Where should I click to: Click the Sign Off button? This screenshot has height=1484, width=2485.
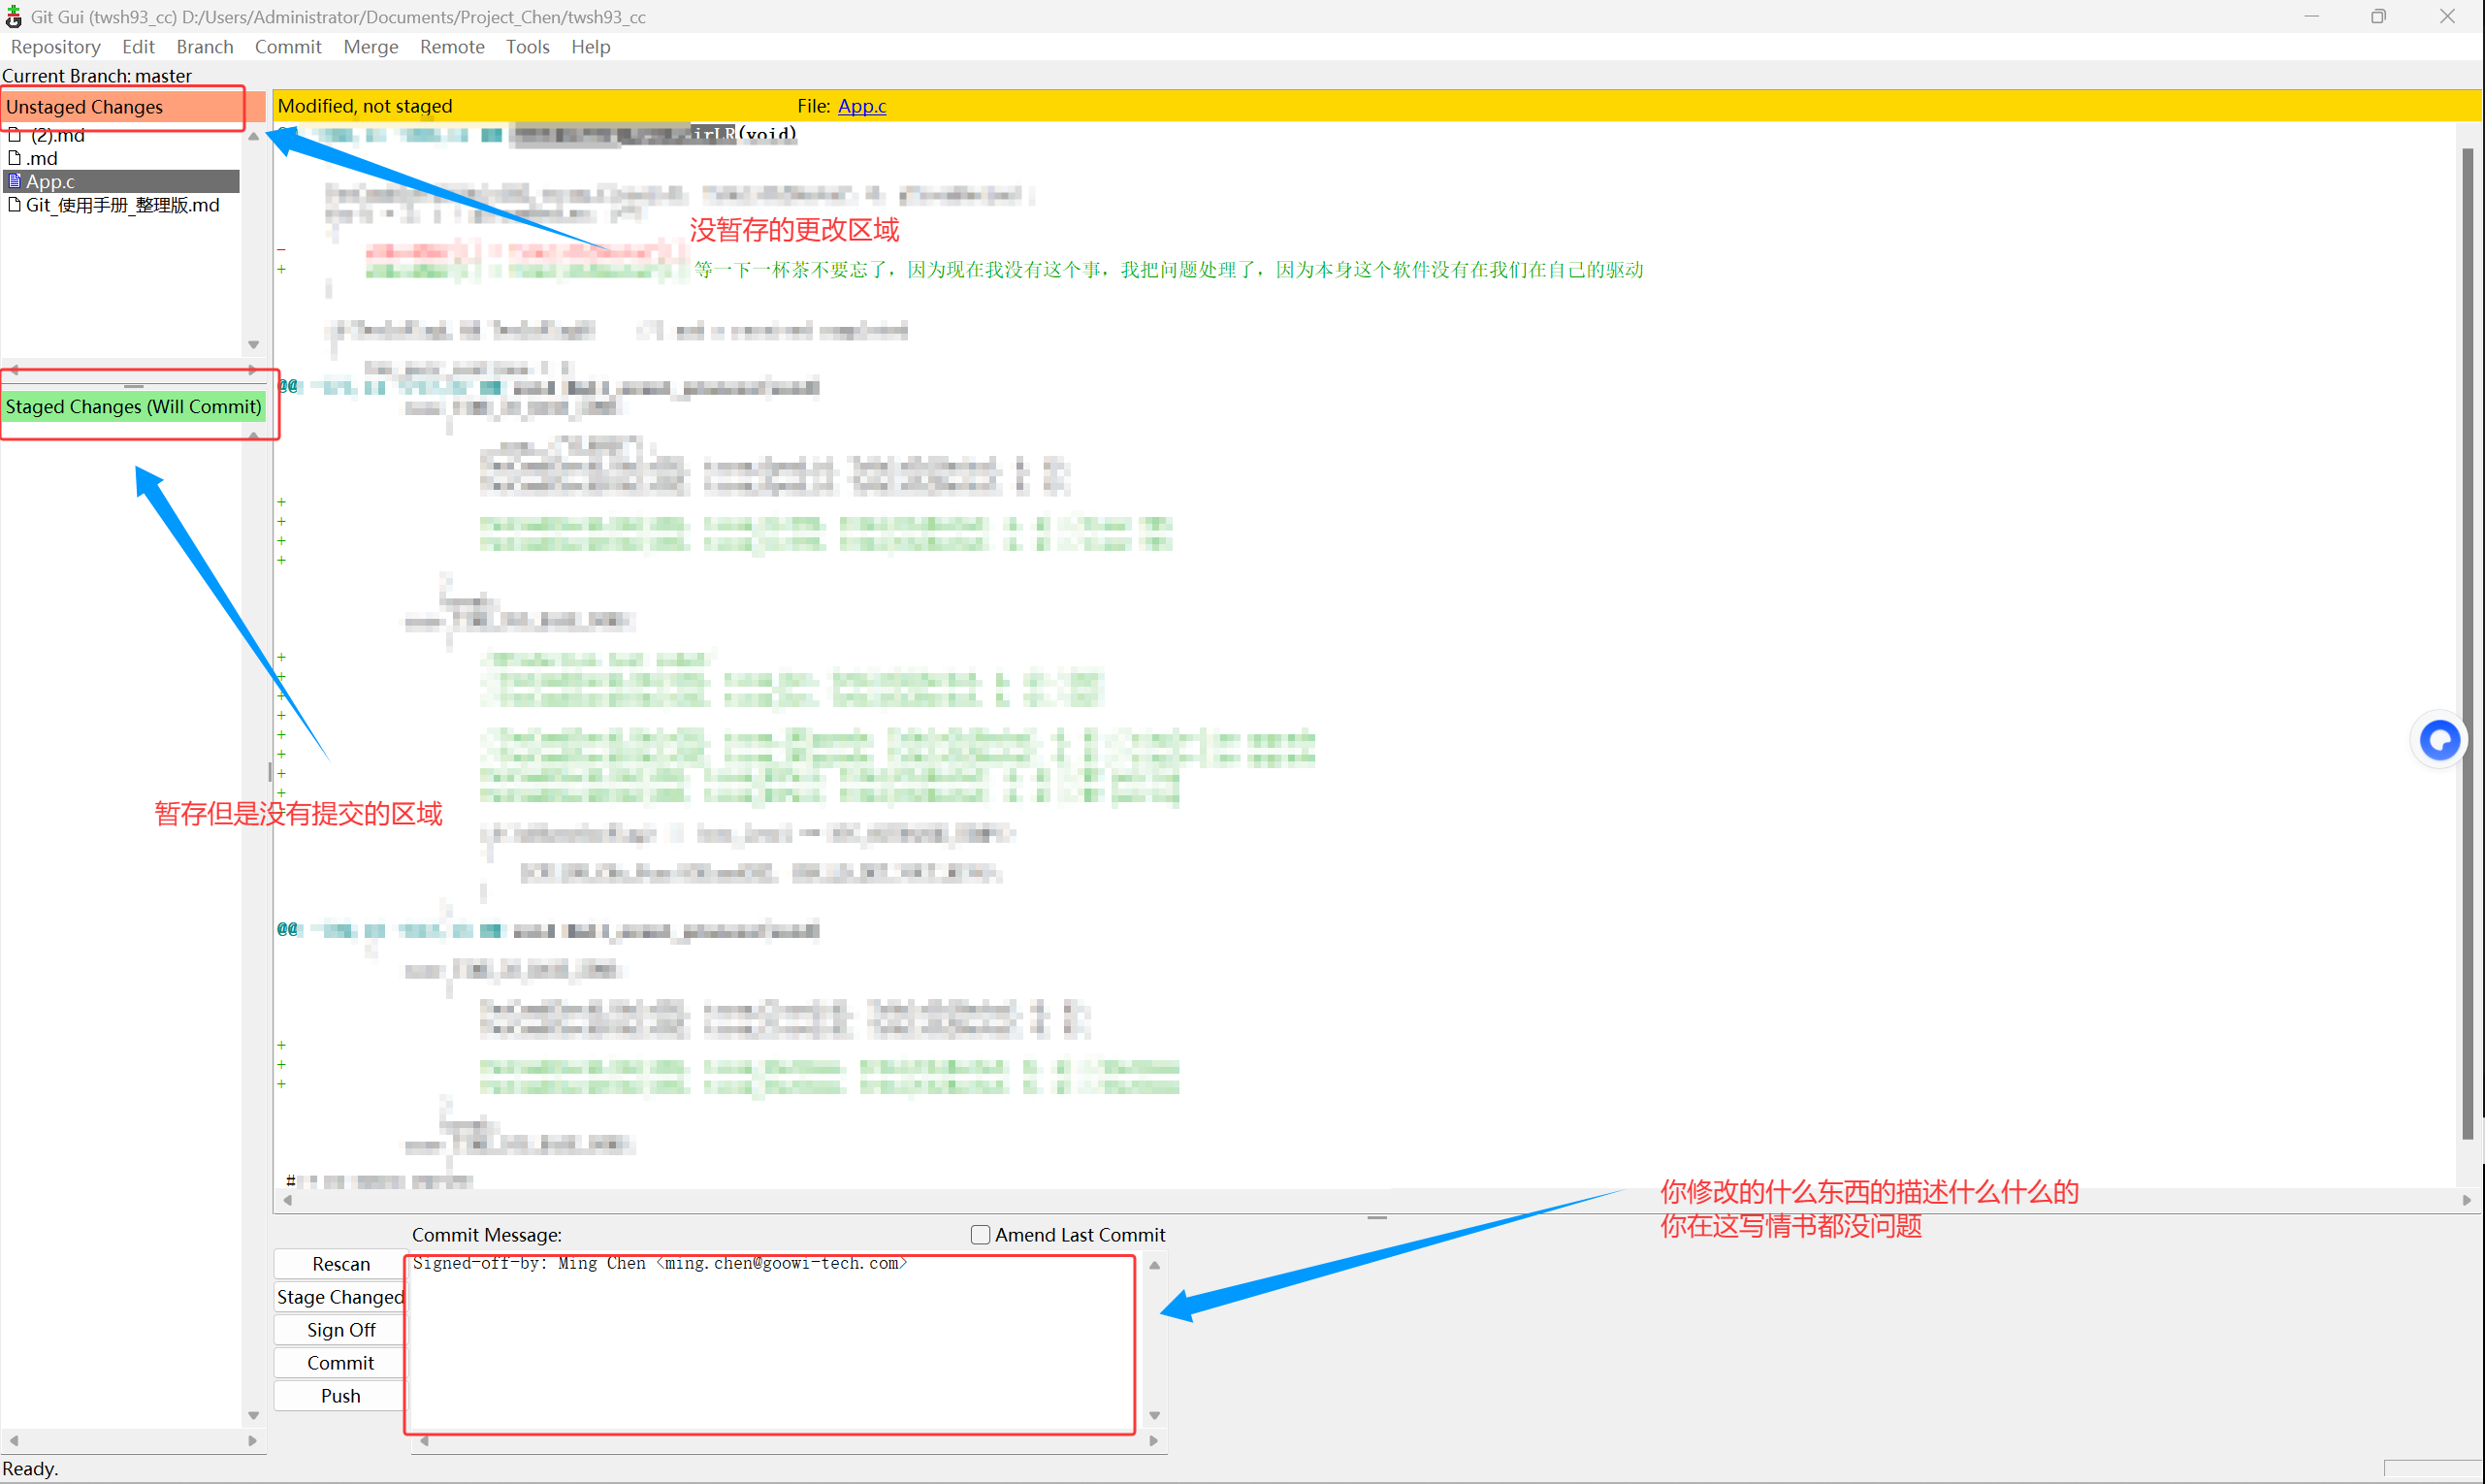tap(340, 1330)
